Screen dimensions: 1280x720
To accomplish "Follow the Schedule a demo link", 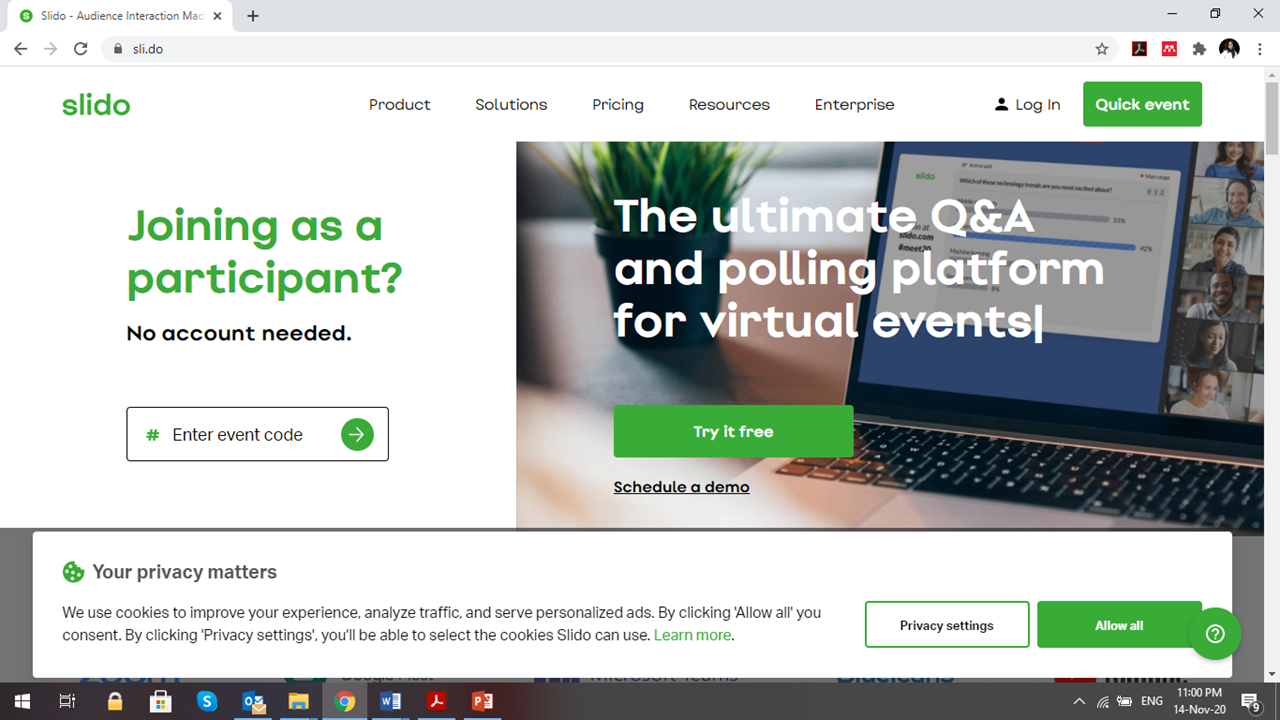I will [x=681, y=487].
